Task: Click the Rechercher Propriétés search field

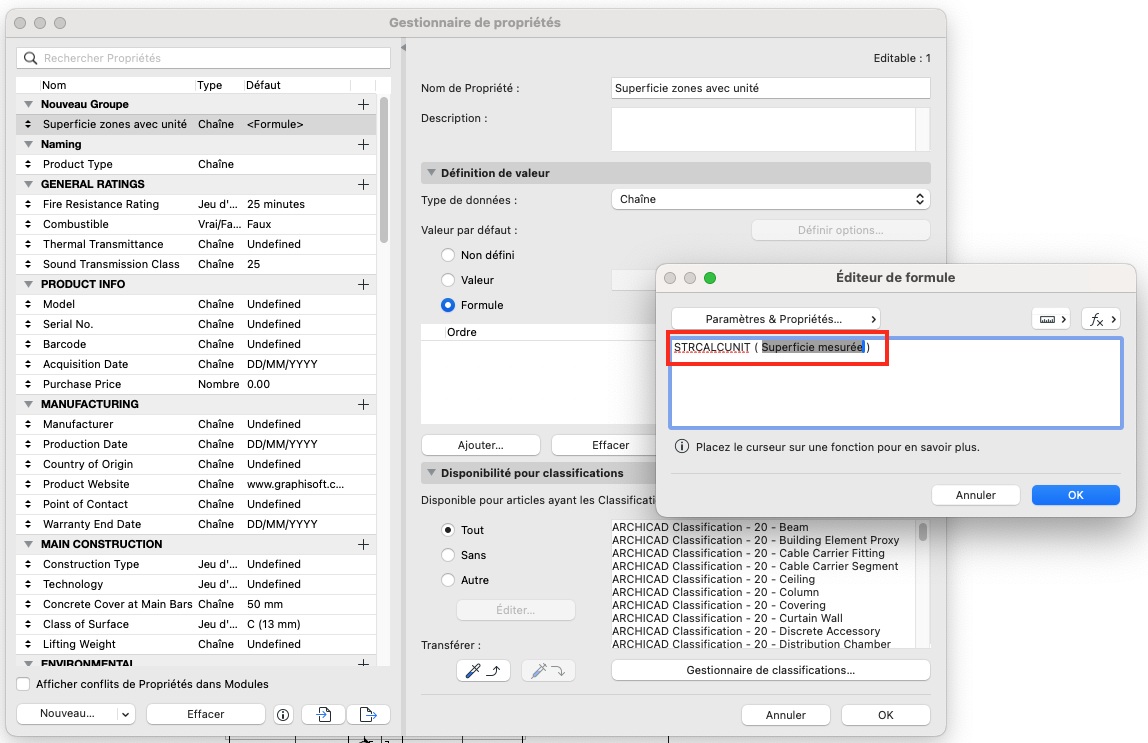Action: click(x=204, y=58)
